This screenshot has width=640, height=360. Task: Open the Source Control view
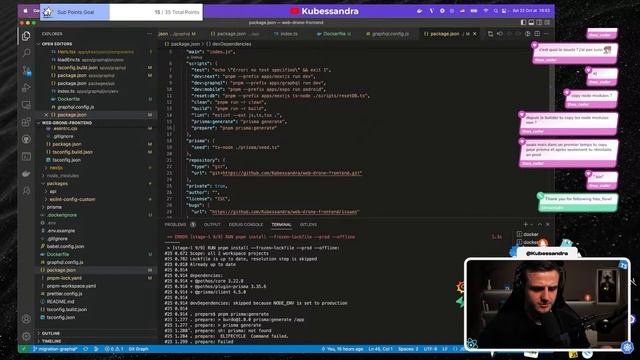click(x=26, y=71)
